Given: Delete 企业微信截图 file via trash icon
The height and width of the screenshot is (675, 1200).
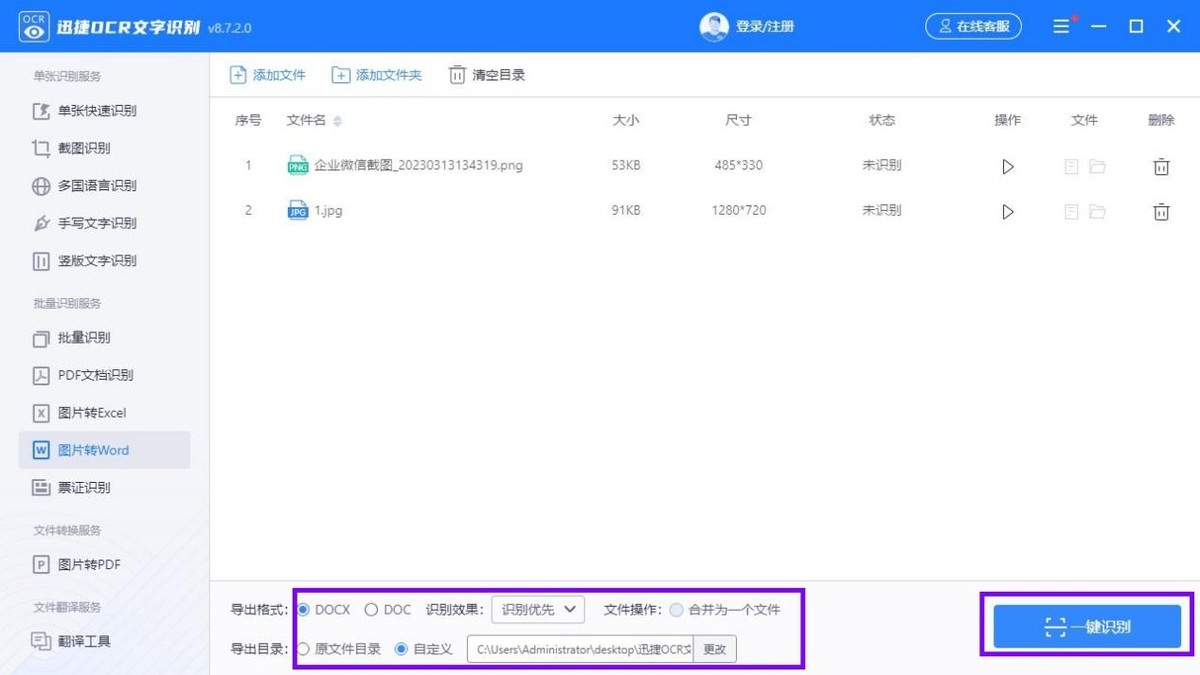Looking at the screenshot, I should 1161,165.
